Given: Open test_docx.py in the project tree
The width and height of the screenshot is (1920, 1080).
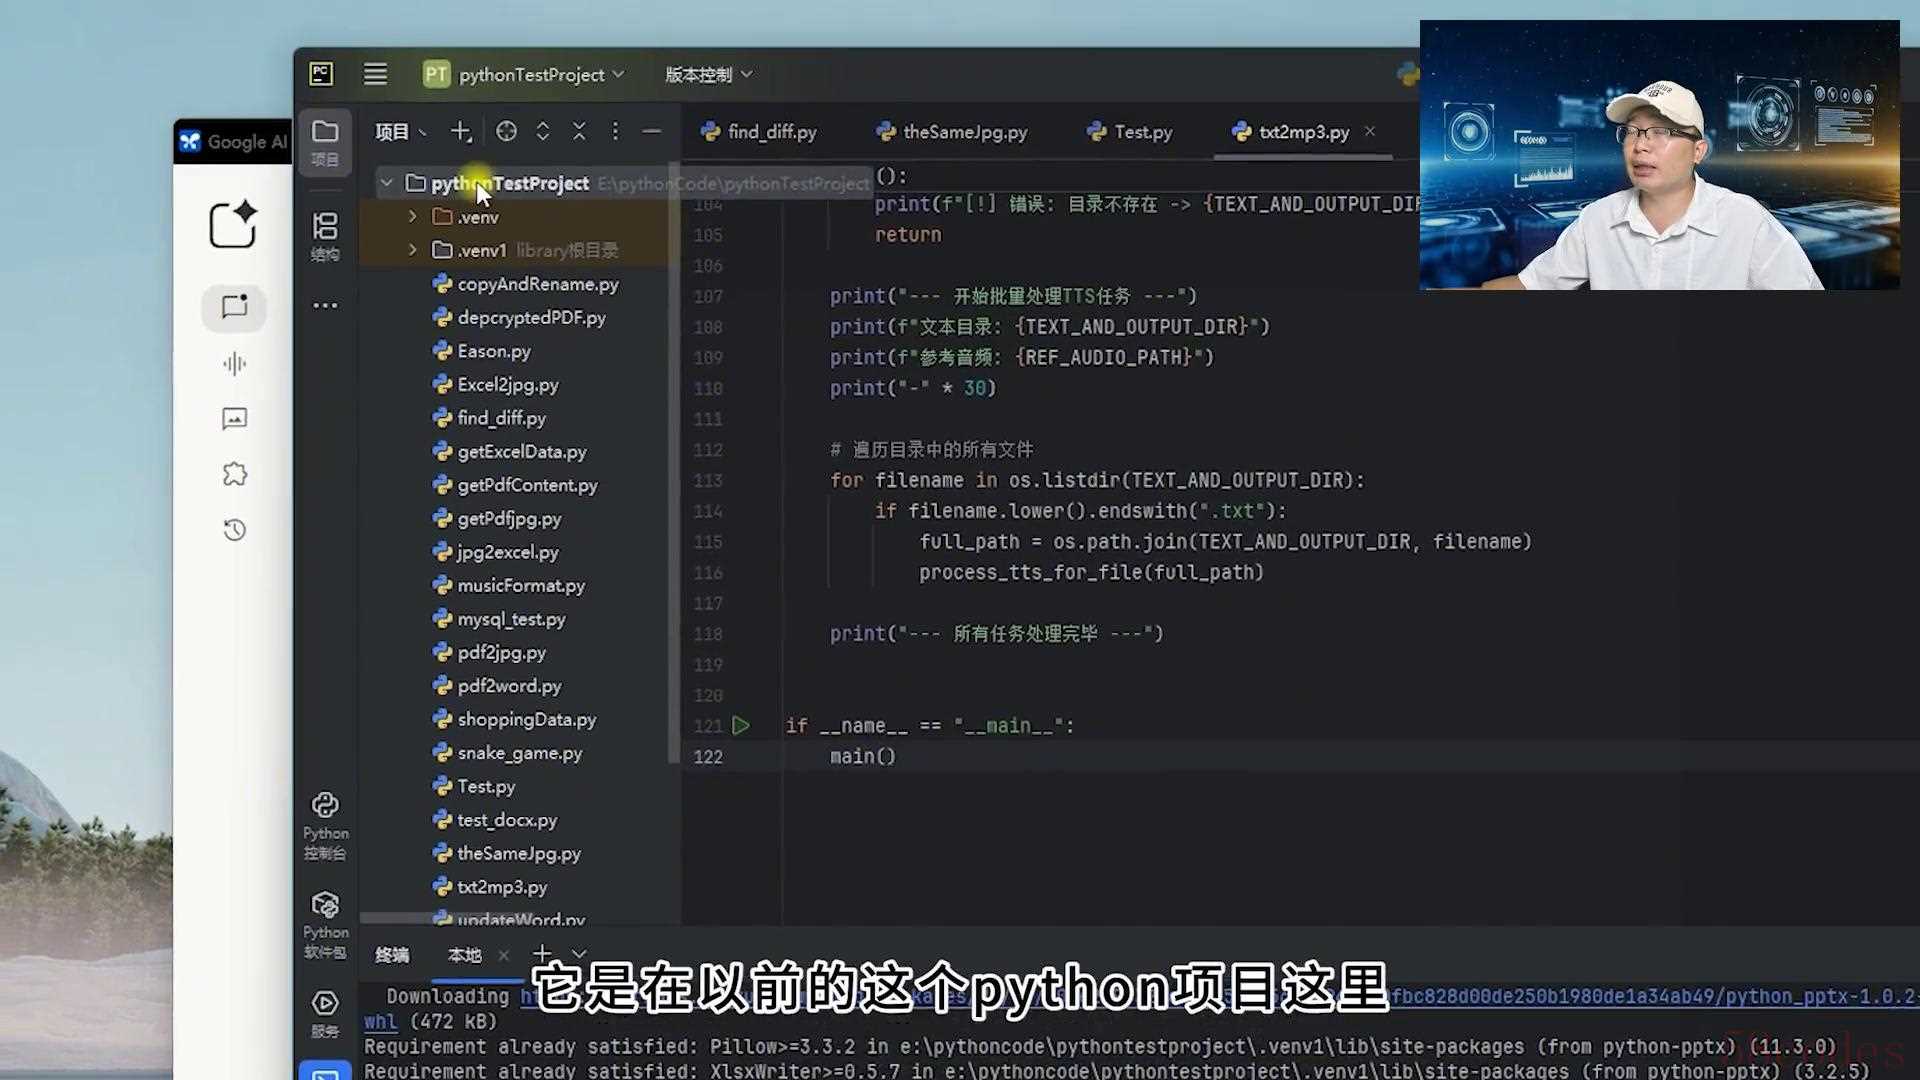Looking at the screenshot, I should 495,820.
